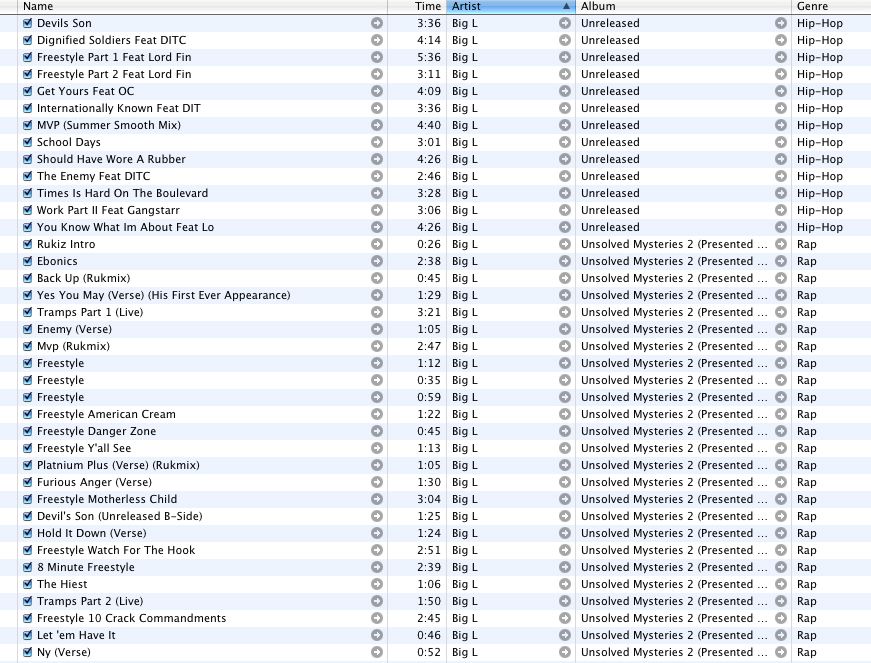
Task: Click artist arrow icon in School Days row
Action: tap(565, 142)
